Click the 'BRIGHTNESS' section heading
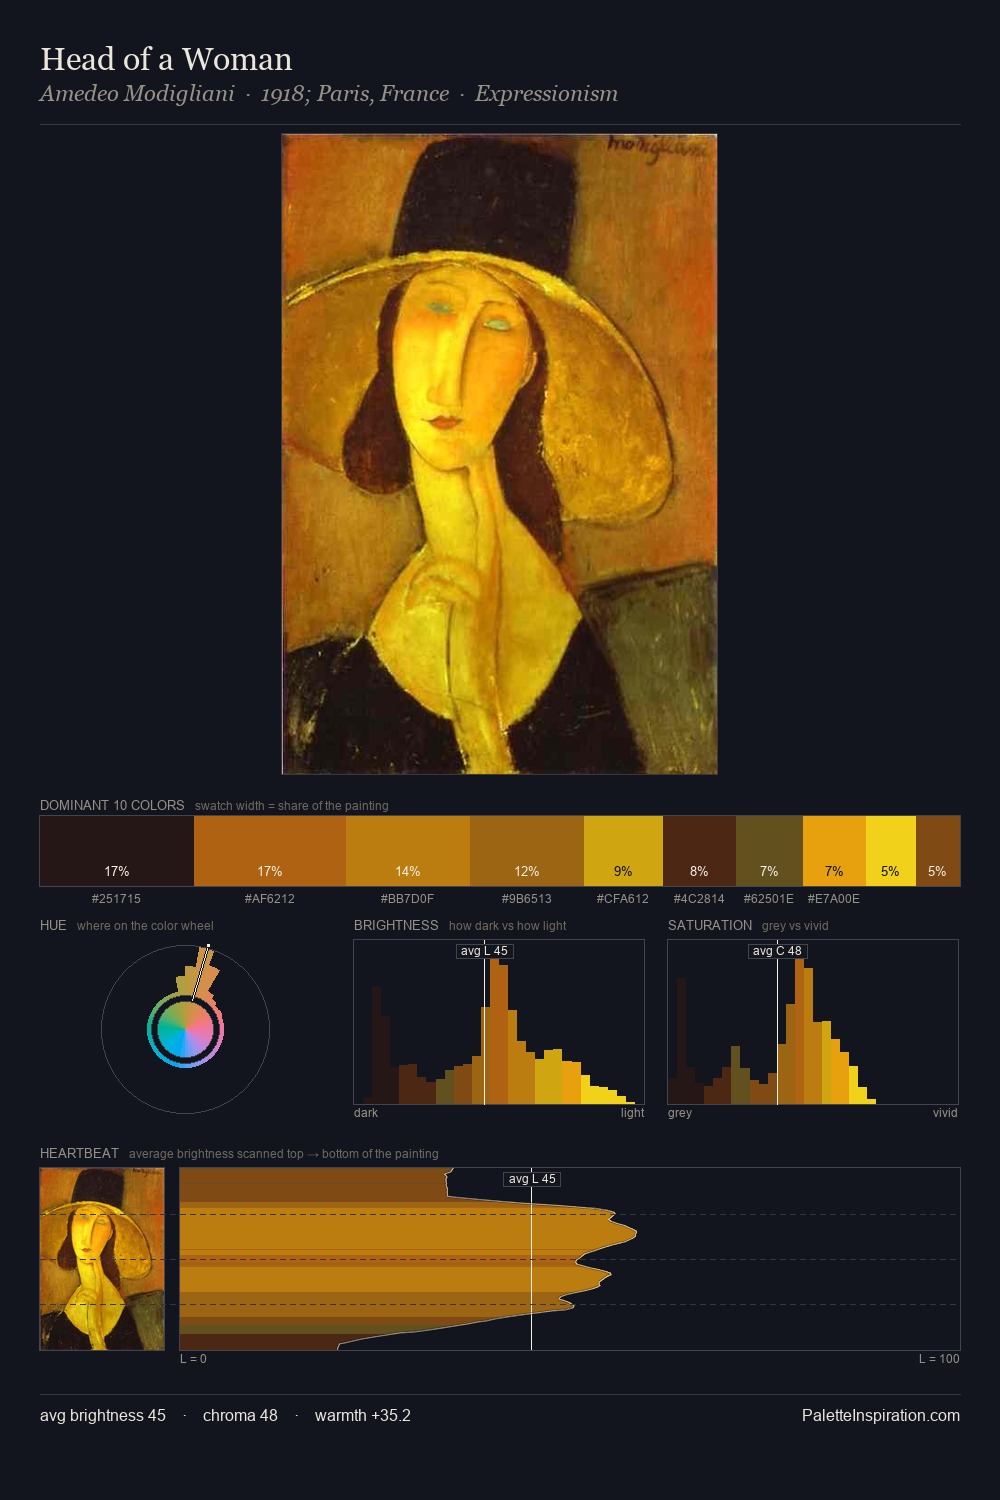1000x1500 pixels. click(x=396, y=925)
